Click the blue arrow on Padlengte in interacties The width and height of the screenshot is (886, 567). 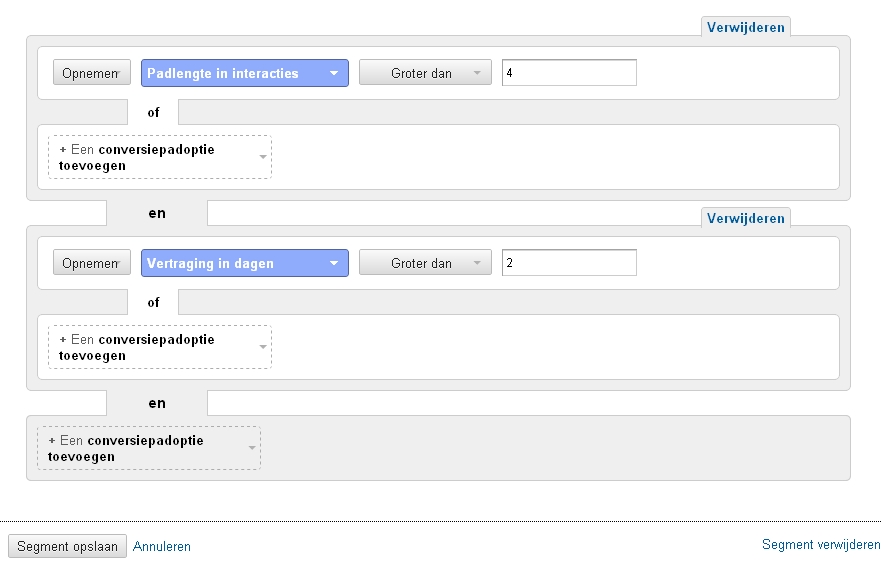pyautogui.click(x=334, y=73)
